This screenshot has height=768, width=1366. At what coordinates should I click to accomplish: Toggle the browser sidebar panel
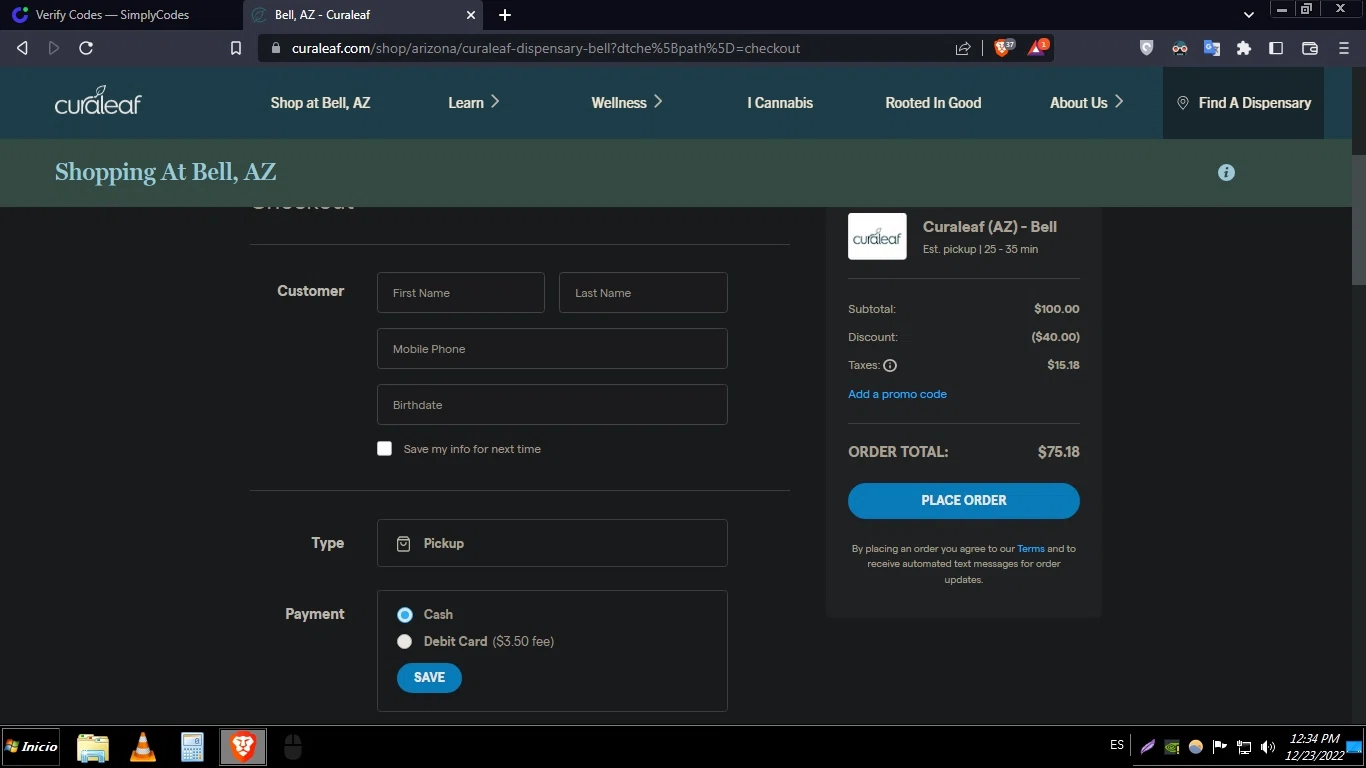point(1276,48)
